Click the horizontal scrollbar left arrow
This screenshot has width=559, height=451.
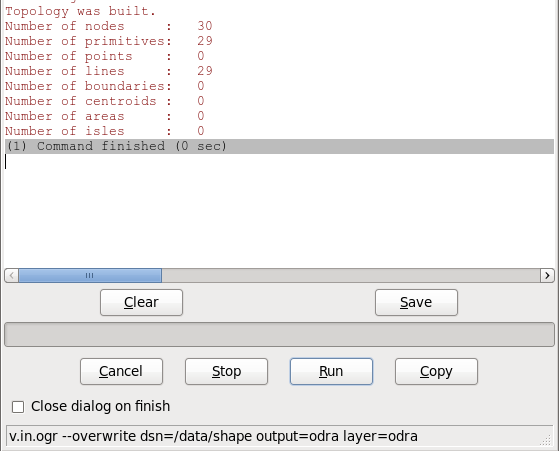[x=11, y=276]
